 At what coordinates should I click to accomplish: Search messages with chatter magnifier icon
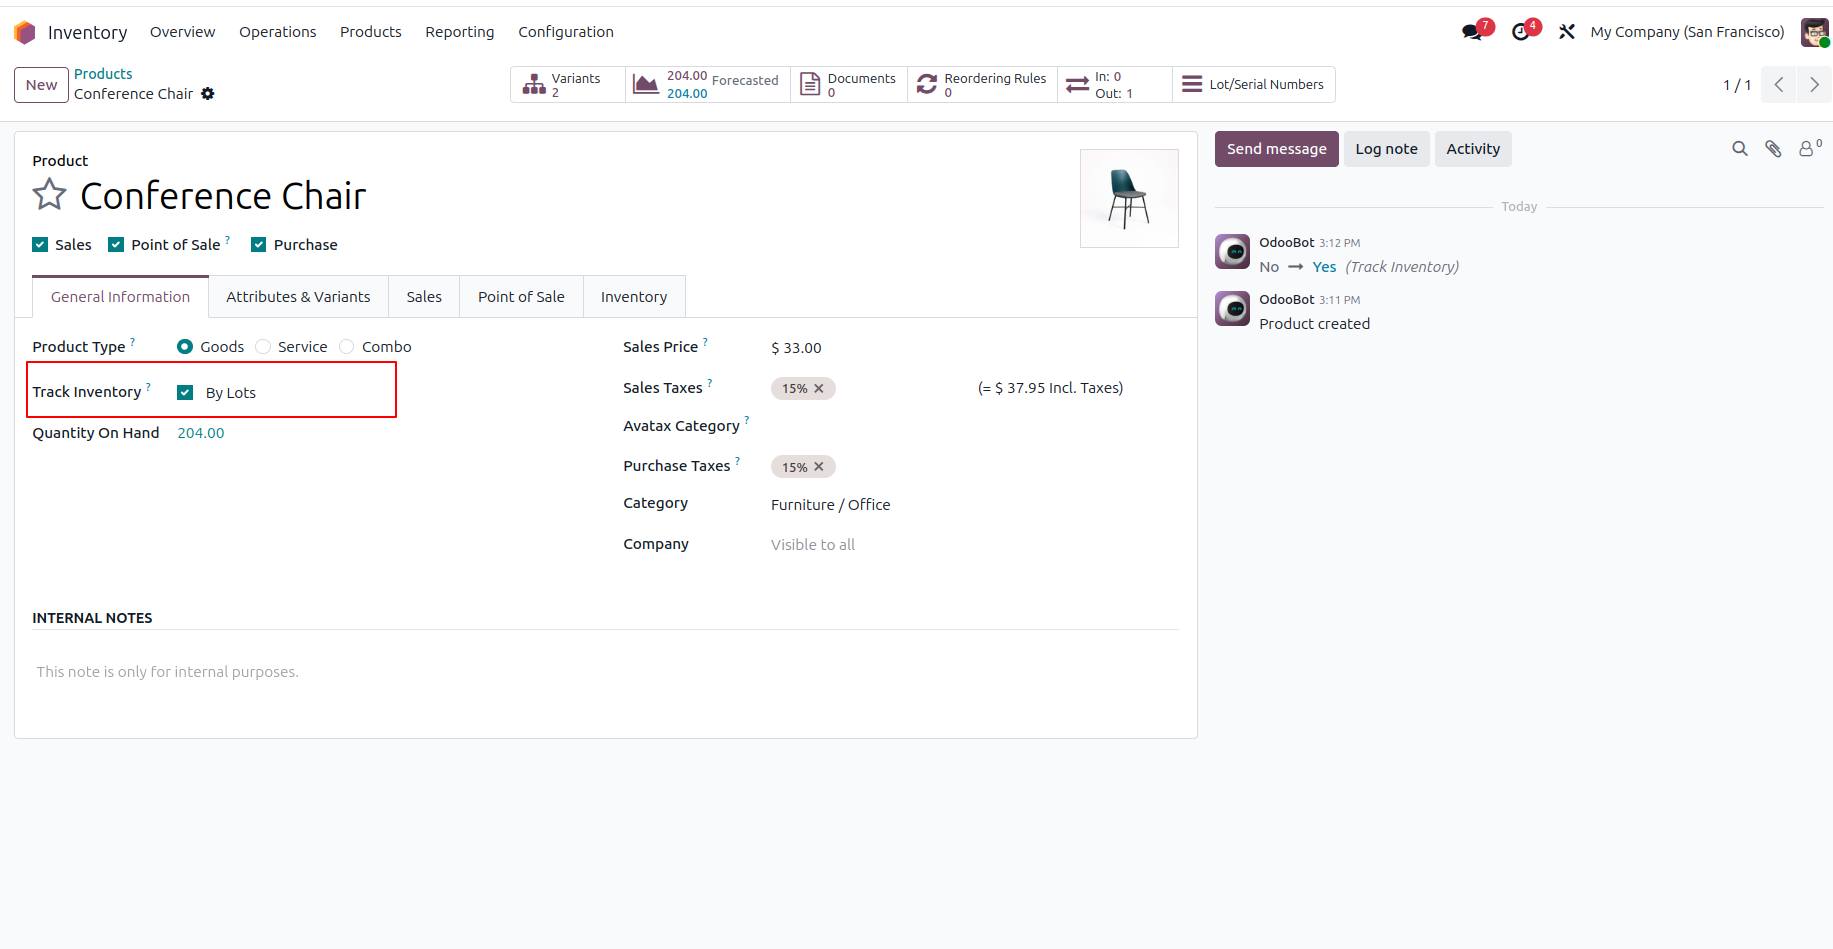[1740, 149]
